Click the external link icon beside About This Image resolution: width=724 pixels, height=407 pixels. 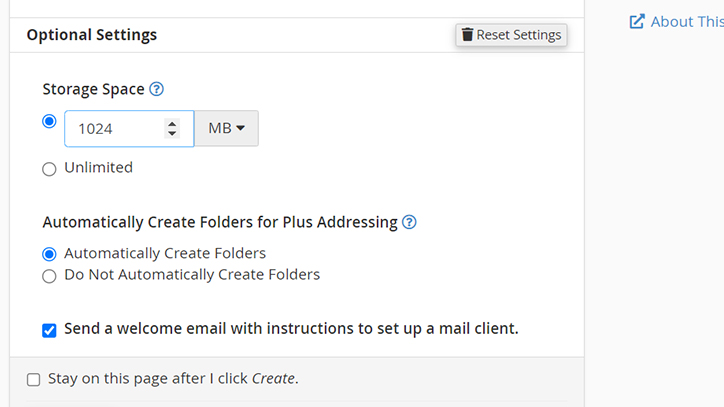[x=637, y=21]
